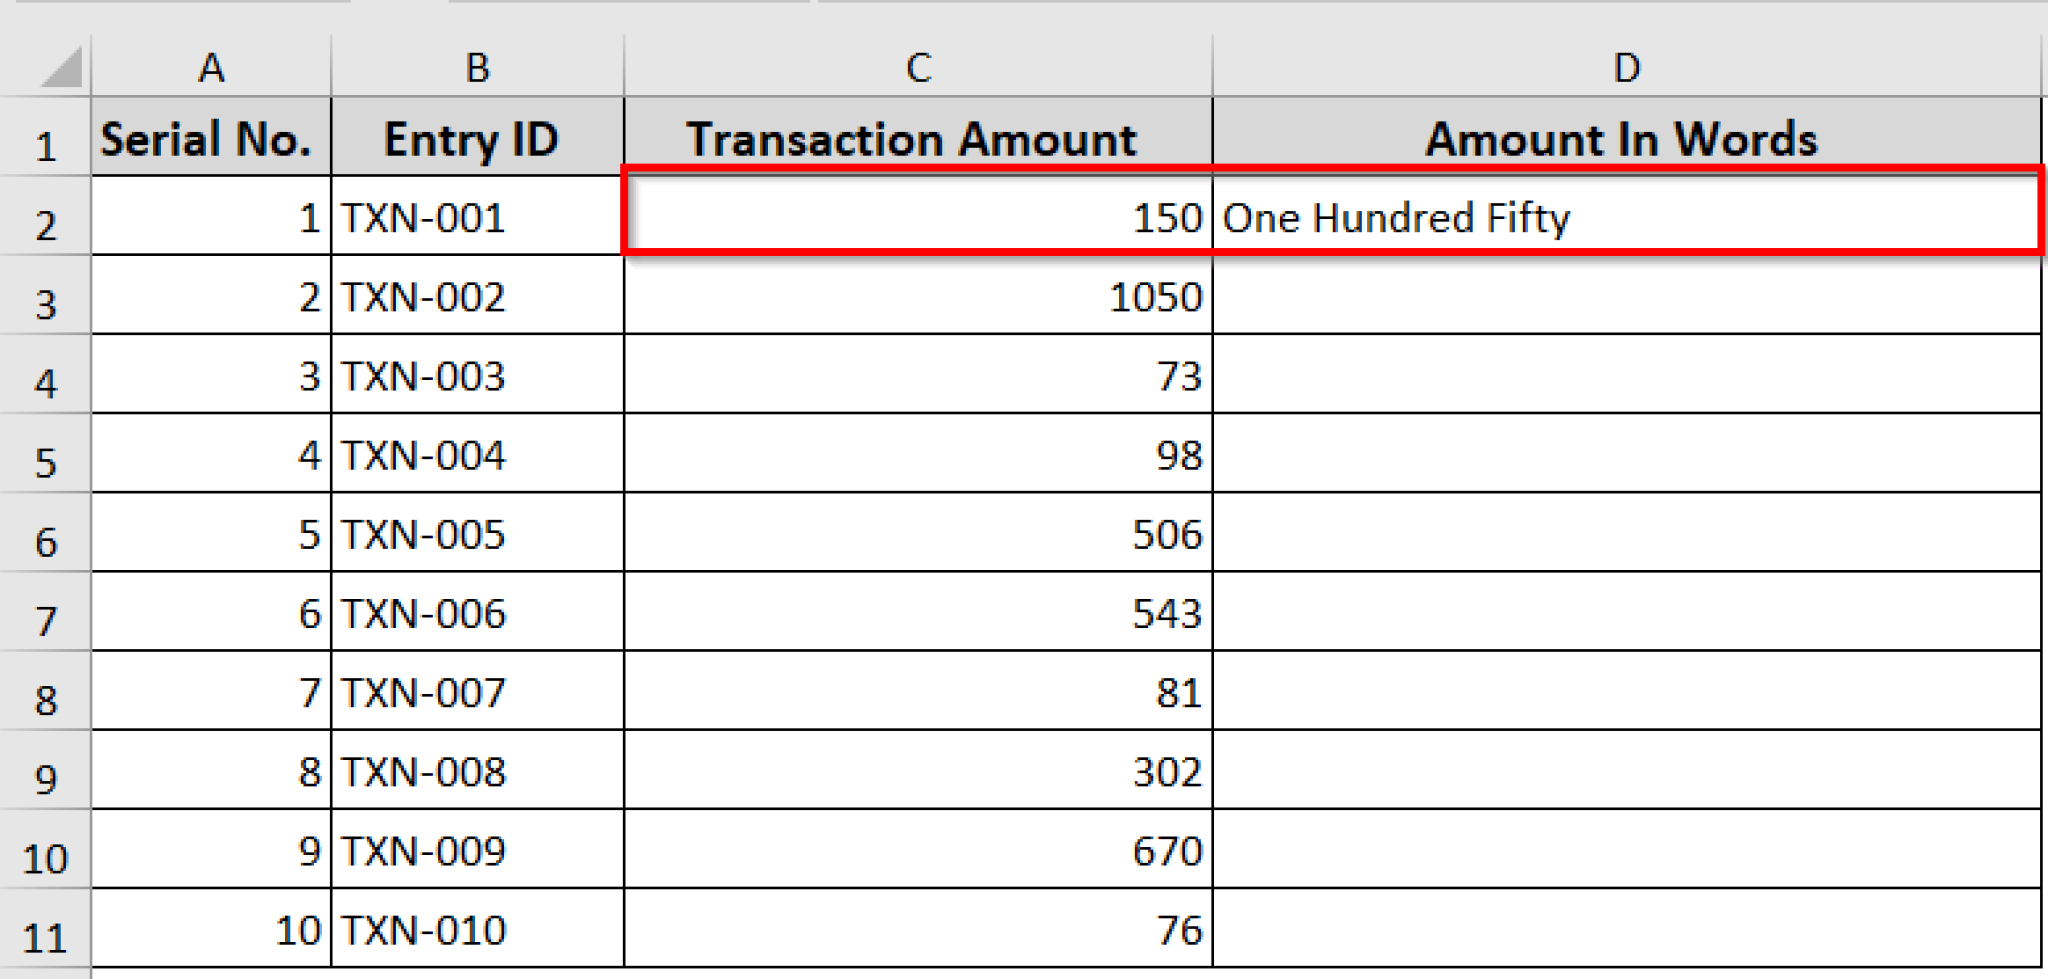Select column header A
This screenshot has height=979, width=2048.
(210, 67)
